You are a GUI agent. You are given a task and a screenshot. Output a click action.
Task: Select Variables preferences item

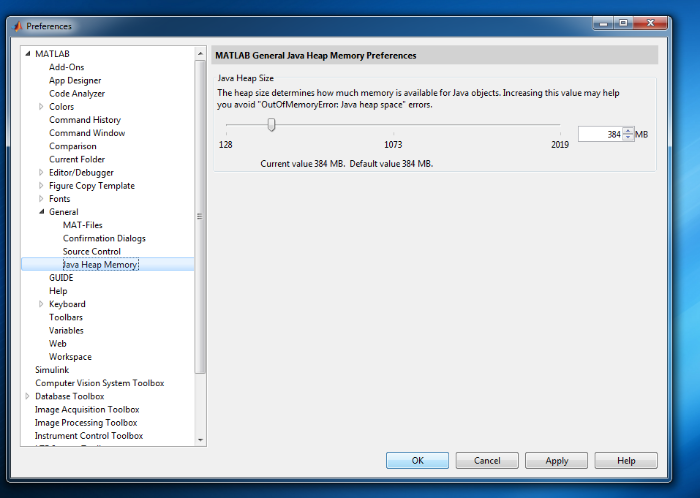pyautogui.click(x=66, y=330)
